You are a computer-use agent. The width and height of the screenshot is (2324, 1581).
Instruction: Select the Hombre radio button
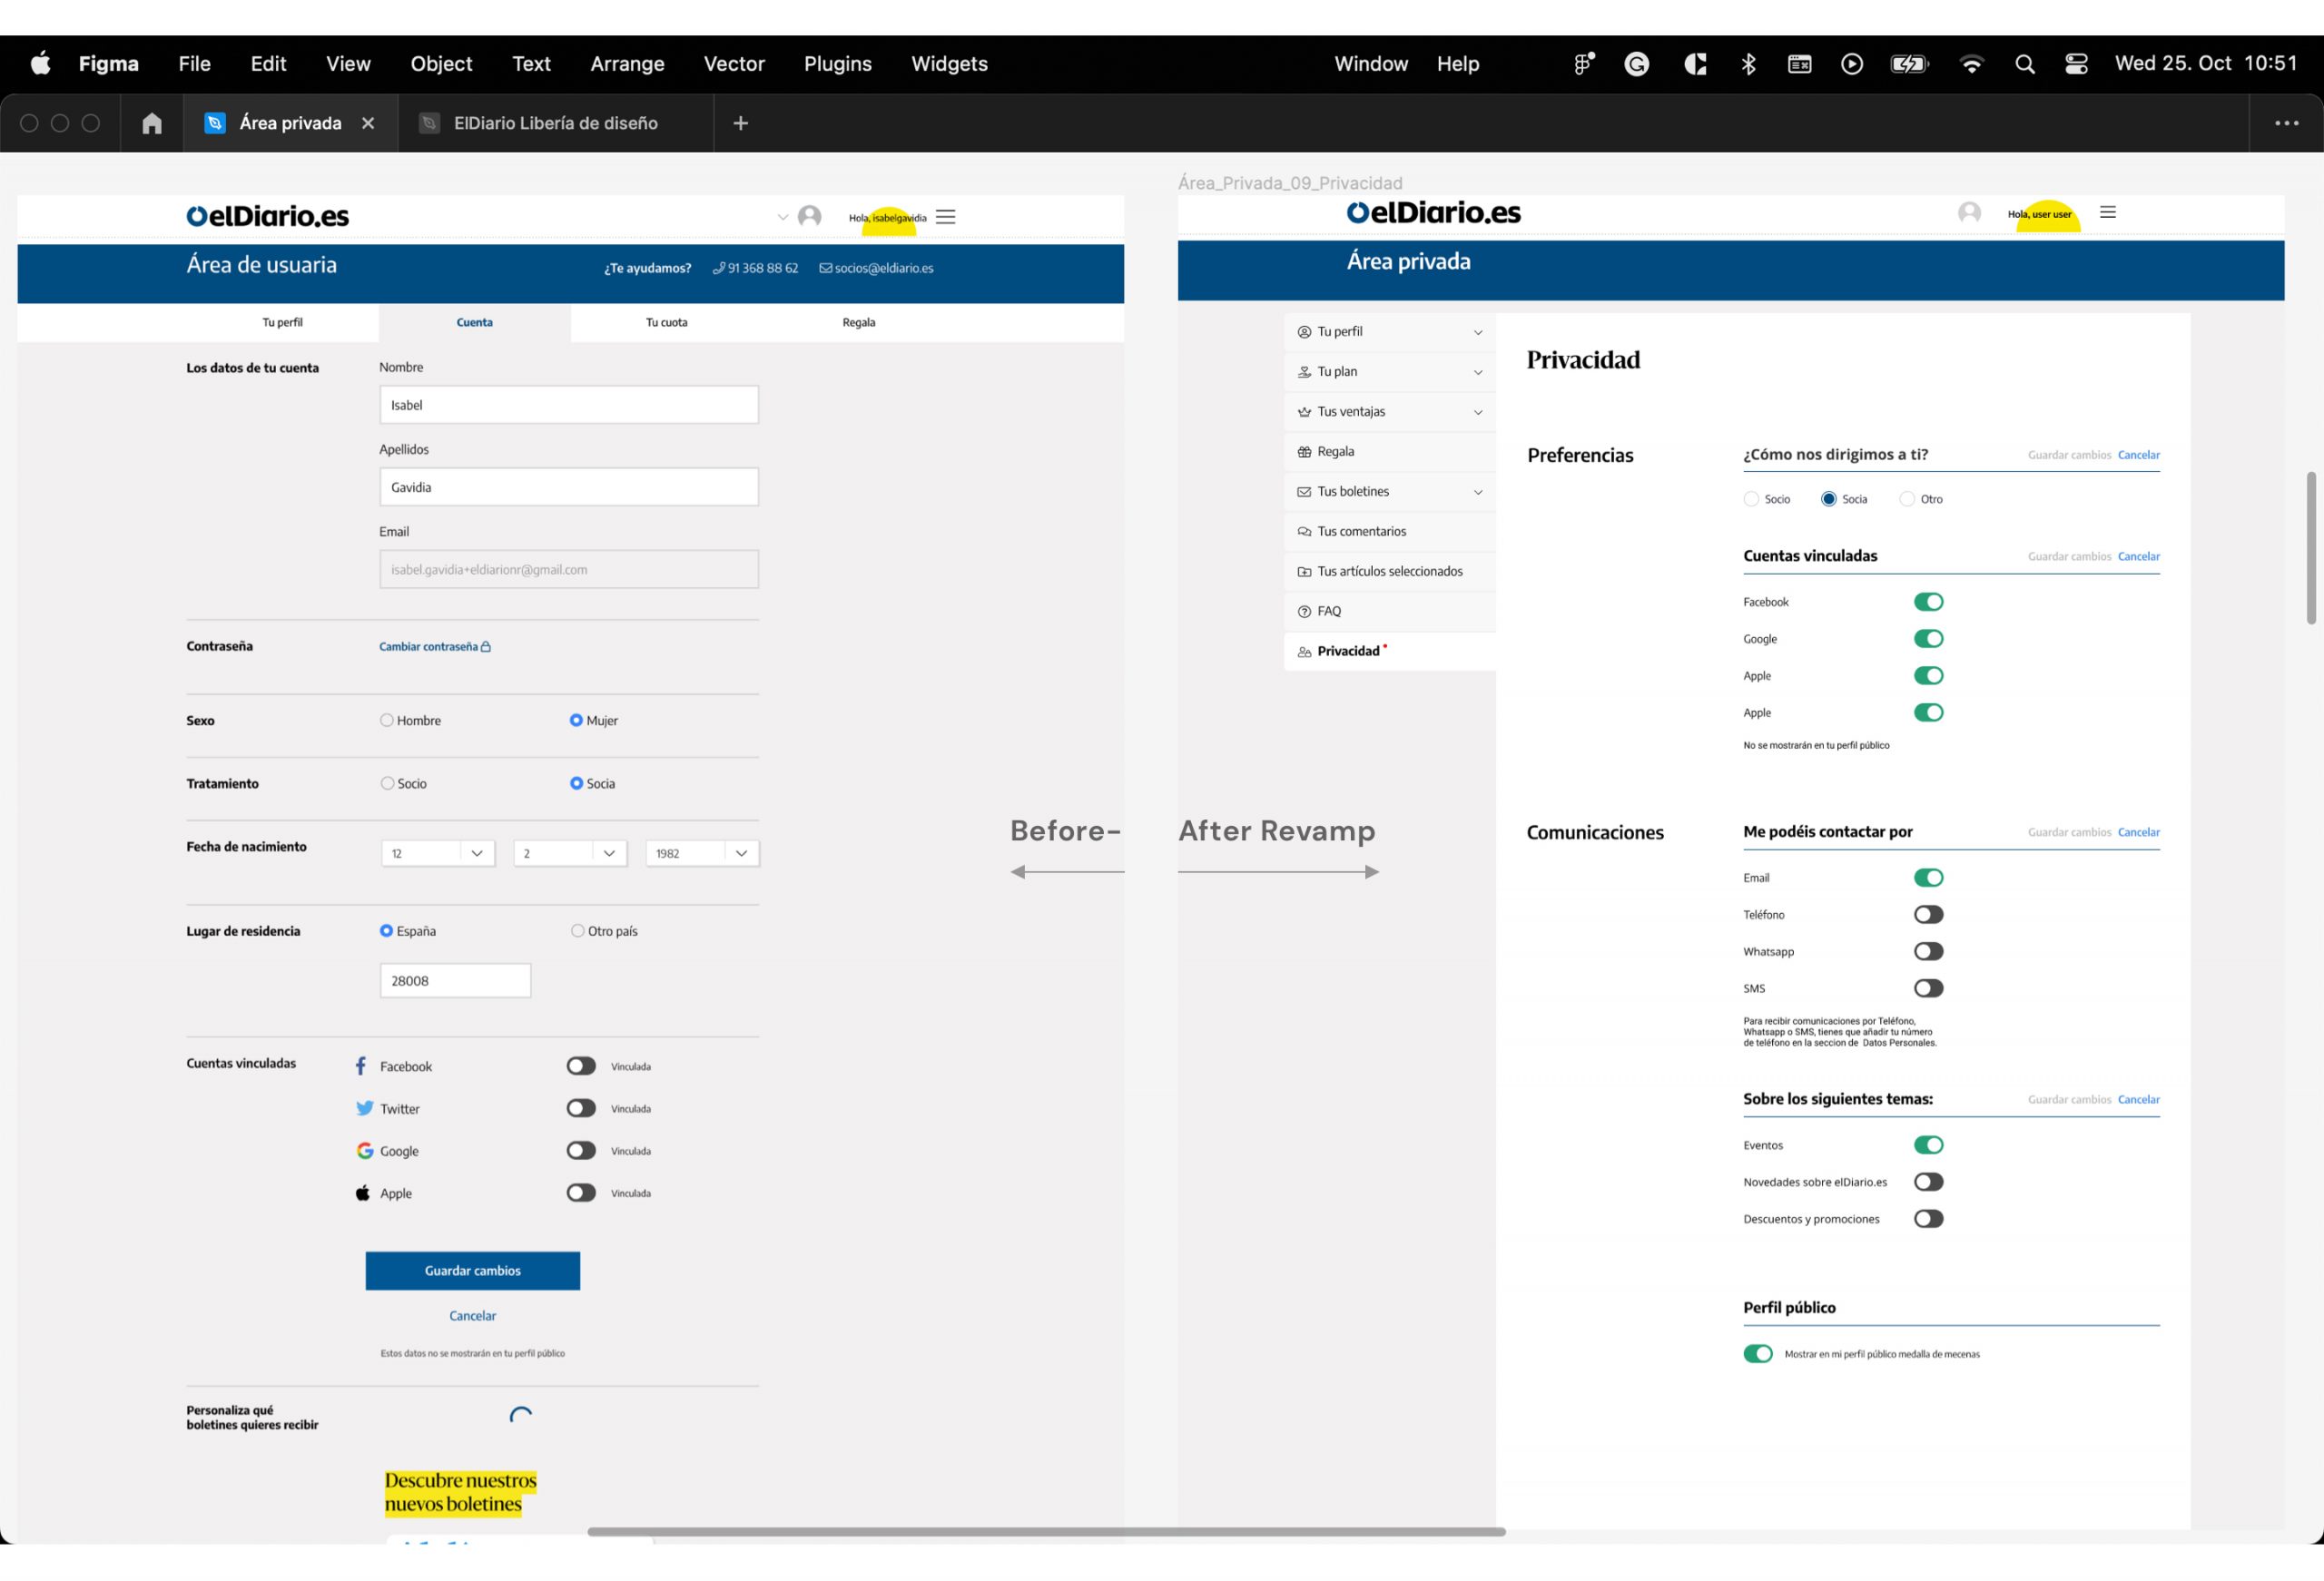tap(387, 720)
